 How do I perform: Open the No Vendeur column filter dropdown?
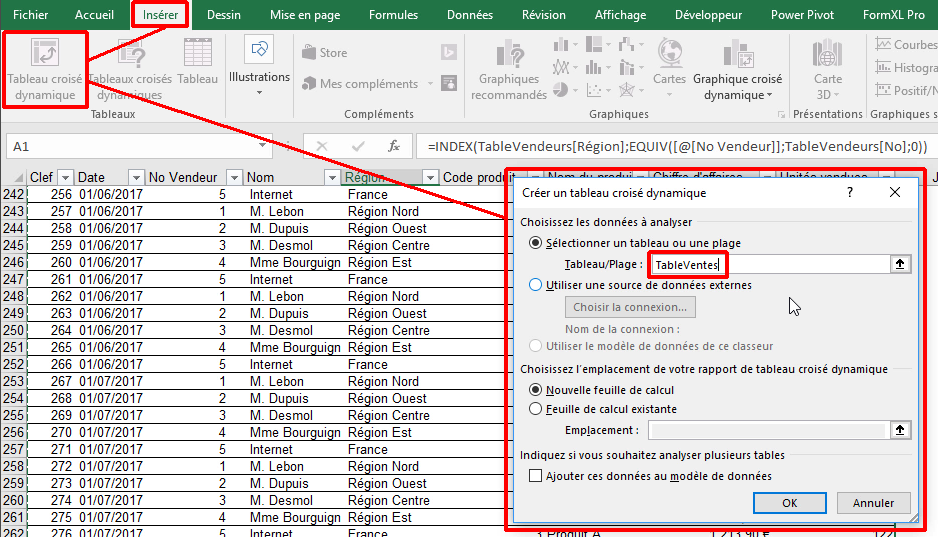tap(234, 177)
